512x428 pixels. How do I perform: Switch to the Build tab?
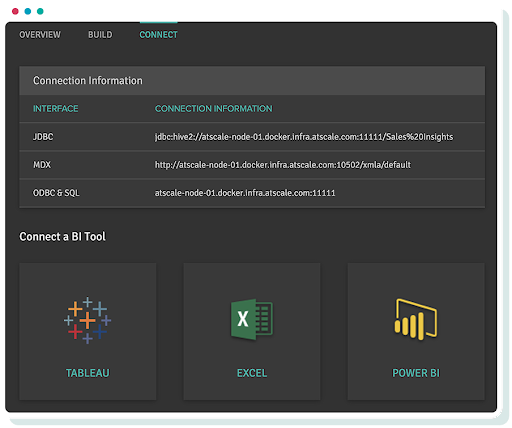[x=100, y=35]
